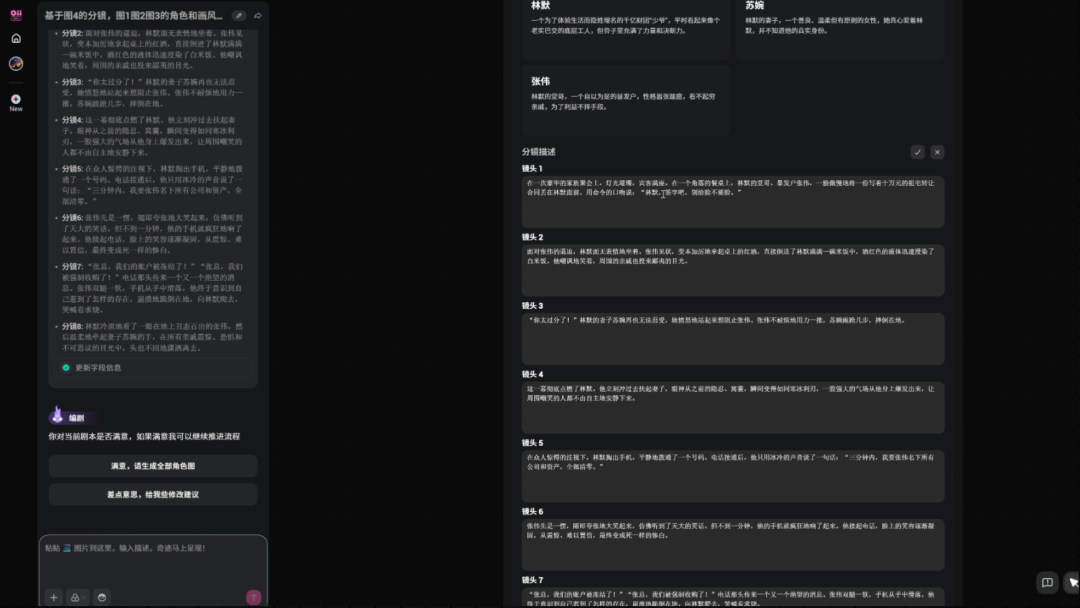Click the 满意，请生成全部角色图 button
This screenshot has height=608, width=1080.
(153, 466)
